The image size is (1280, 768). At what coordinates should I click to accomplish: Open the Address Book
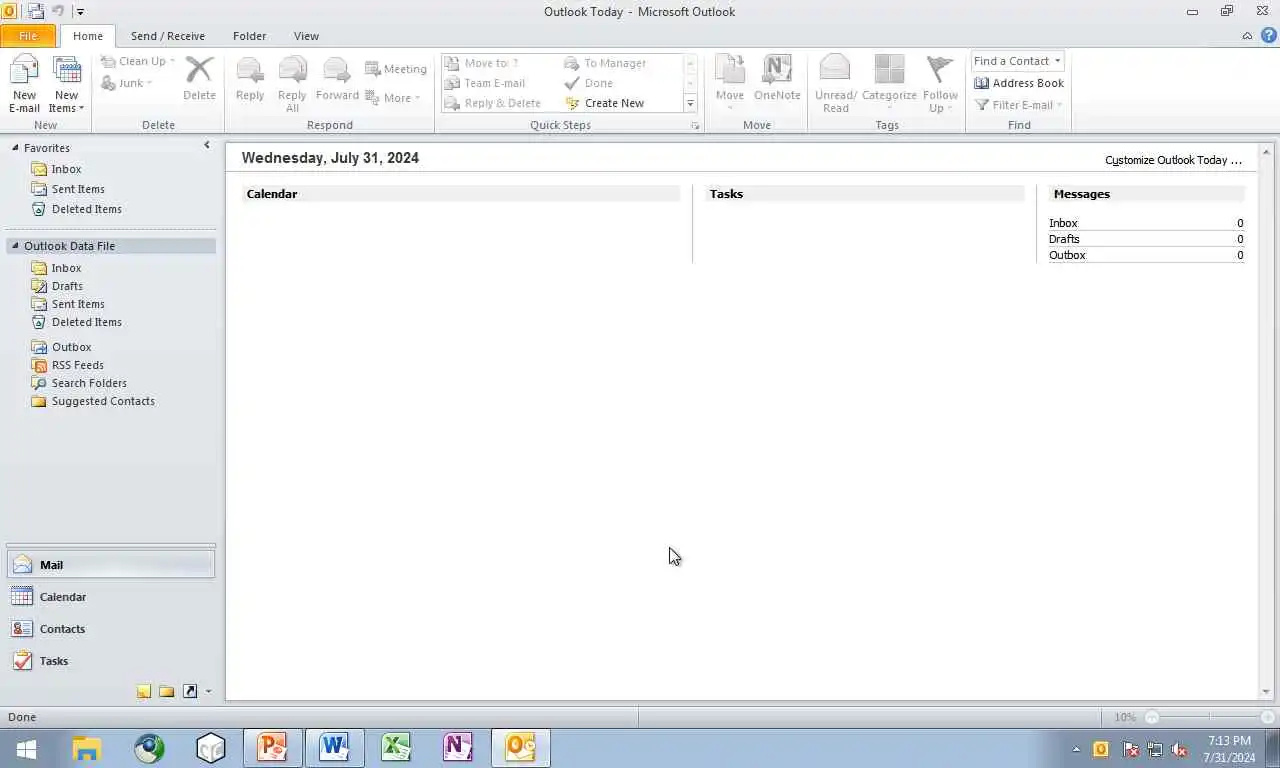(x=1019, y=83)
